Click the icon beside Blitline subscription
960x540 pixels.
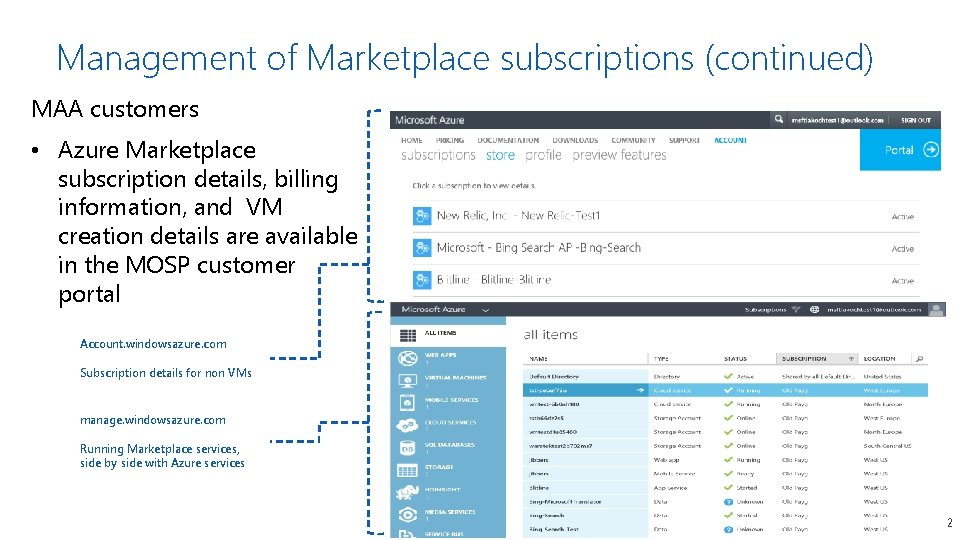pos(422,280)
